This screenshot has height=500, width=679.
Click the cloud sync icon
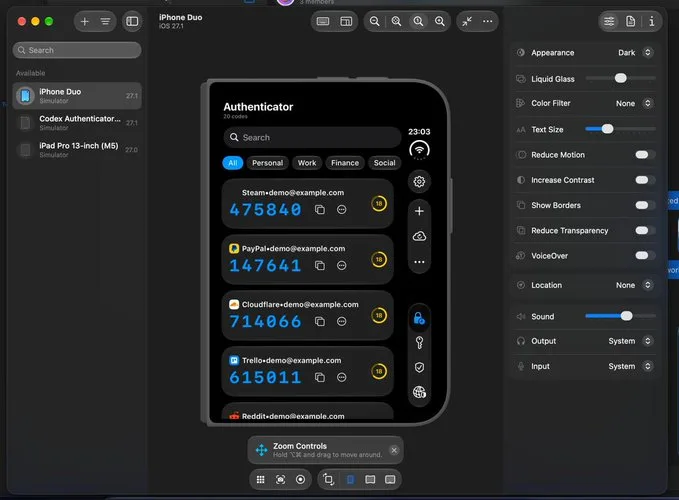coord(419,236)
